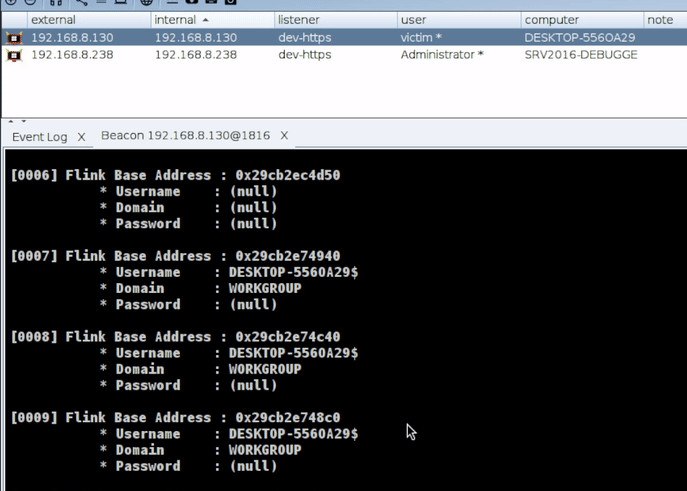Click computer name SRV2016-DEBUGGE
Viewport: 687px width, 491px height.
tap(581, 55)
